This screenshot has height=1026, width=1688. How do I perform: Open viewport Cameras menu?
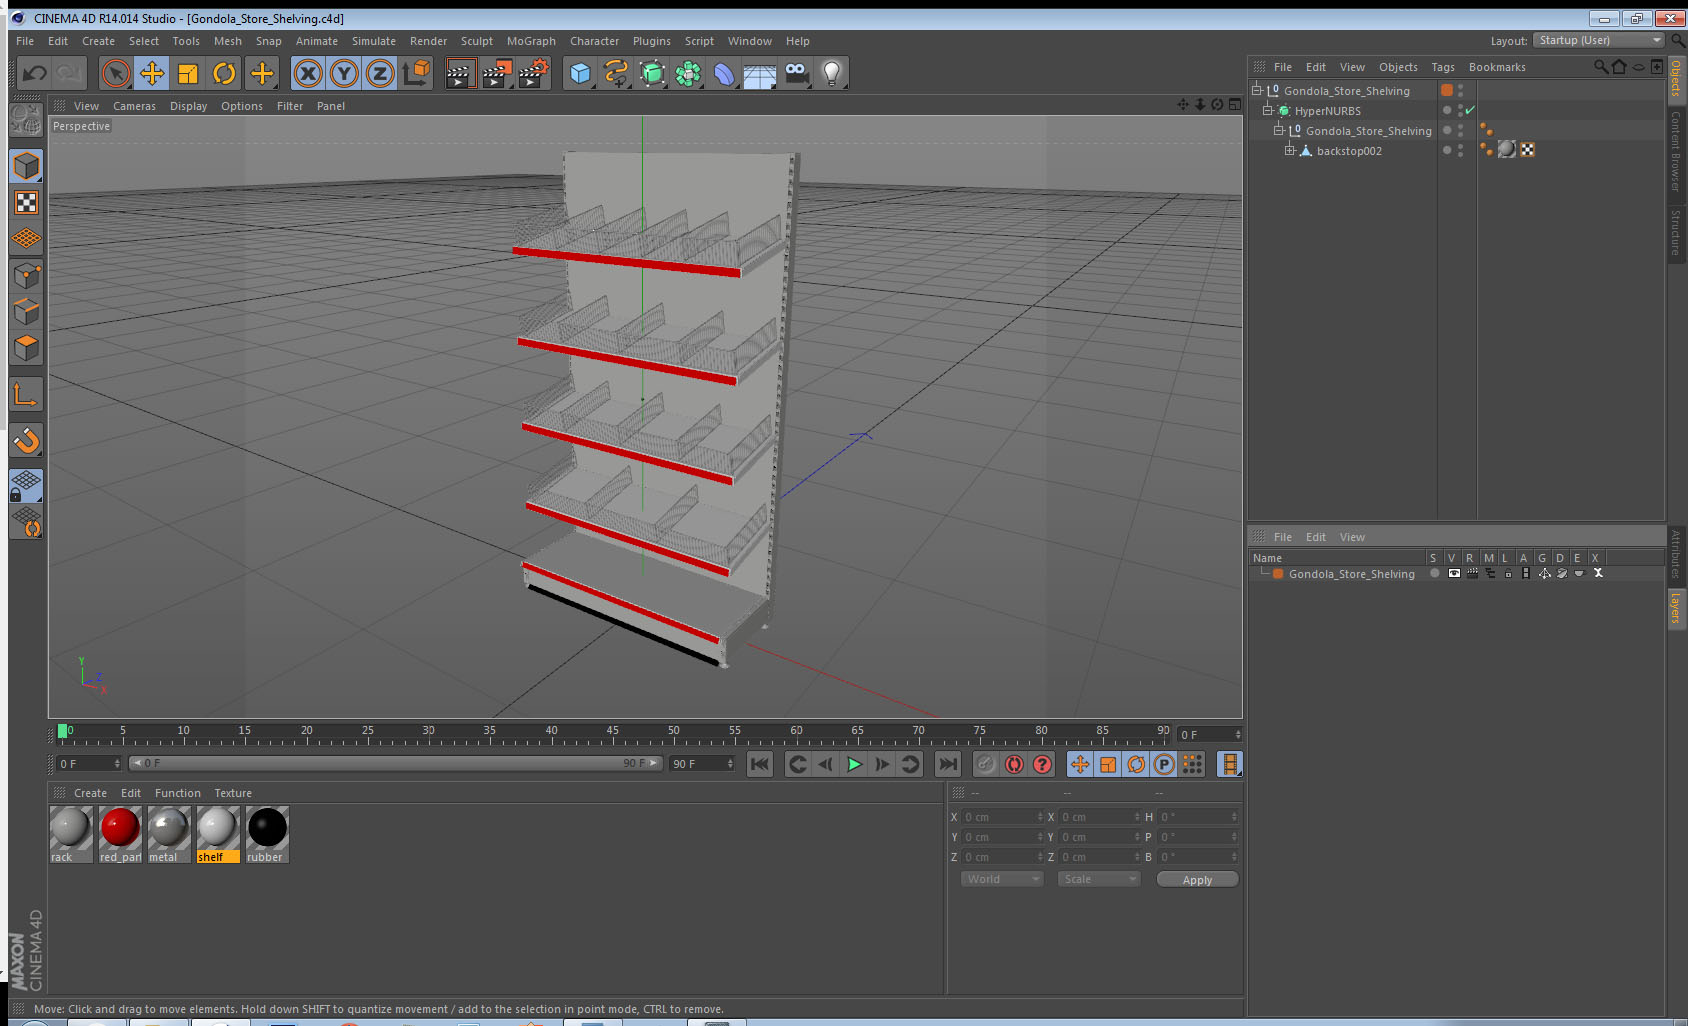pos(134,106)
